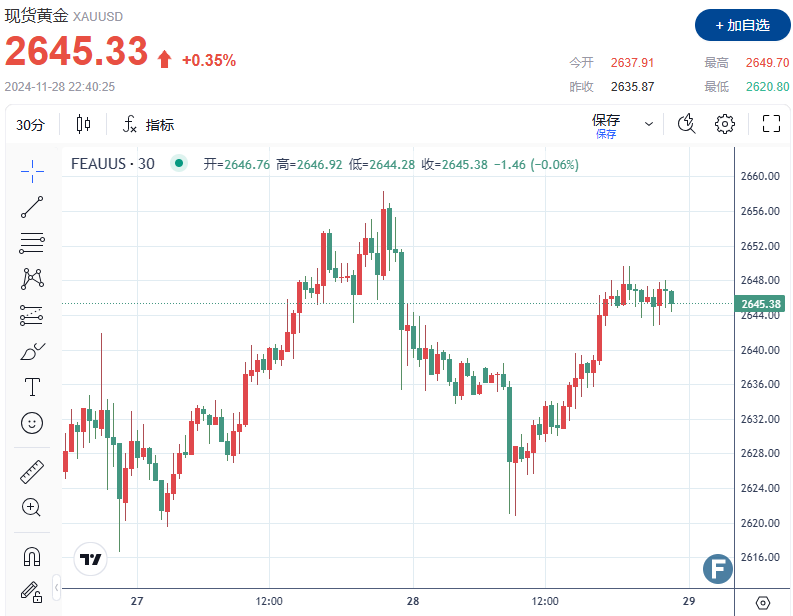Image resolution: width=793 pixels, height=616 pixels.
Task: Open the 指标 indicators menu
Action: (x=149, y=125)
